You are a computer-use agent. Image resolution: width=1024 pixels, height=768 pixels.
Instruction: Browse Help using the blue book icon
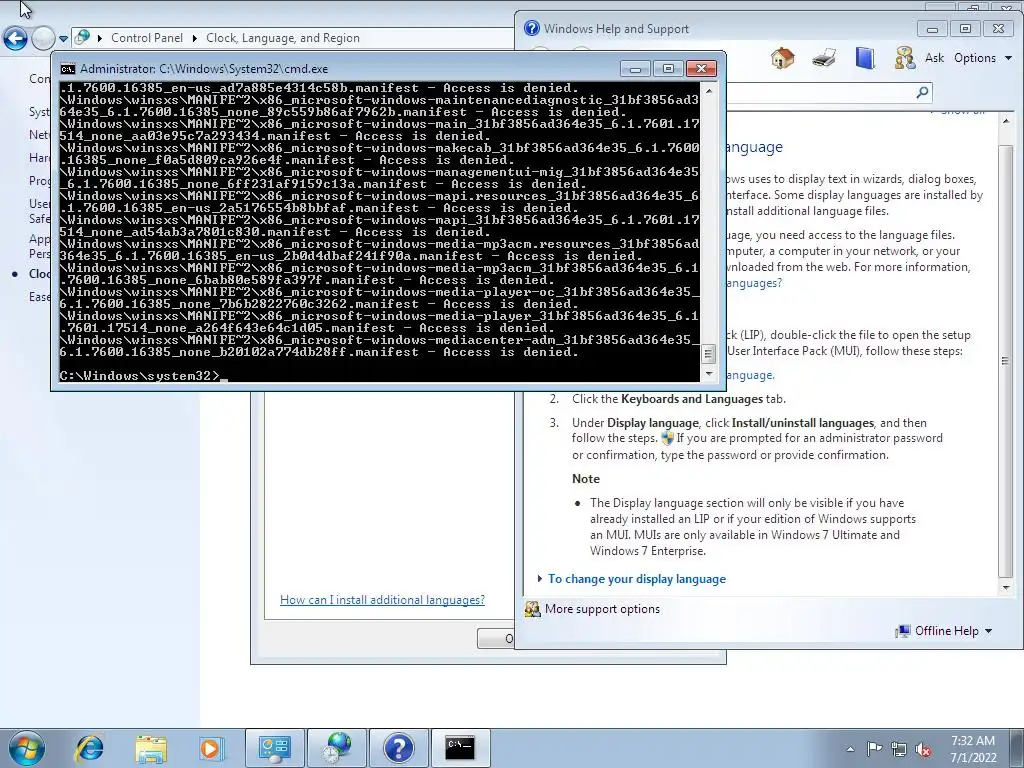(865, 58)
